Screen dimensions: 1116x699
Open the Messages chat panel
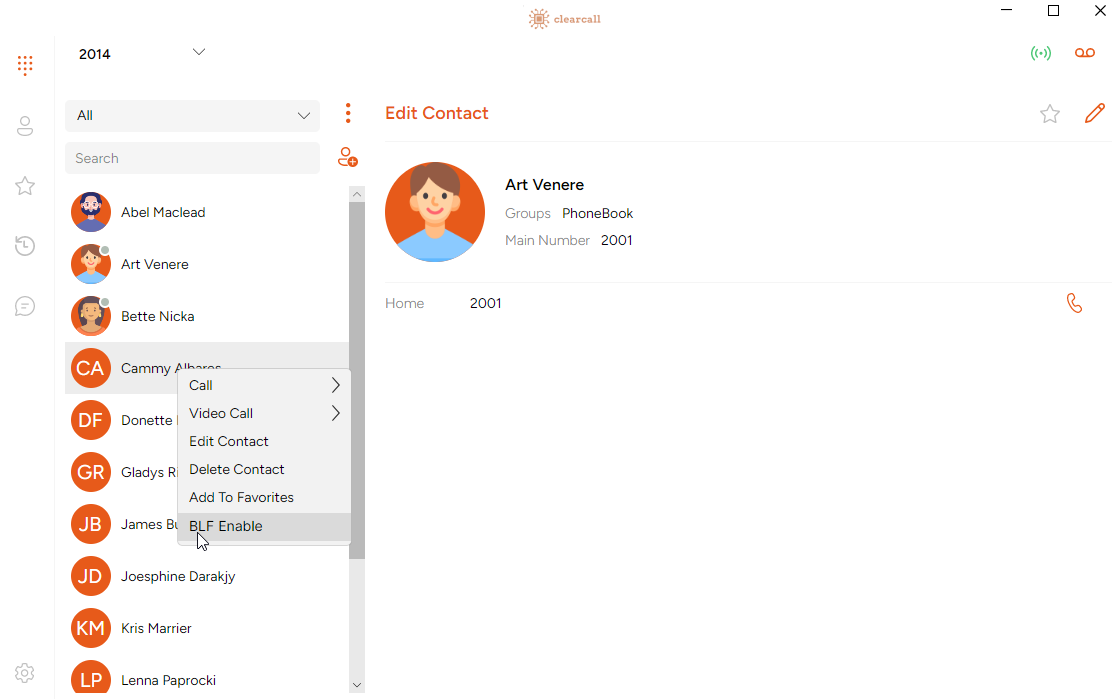(25, 305)
